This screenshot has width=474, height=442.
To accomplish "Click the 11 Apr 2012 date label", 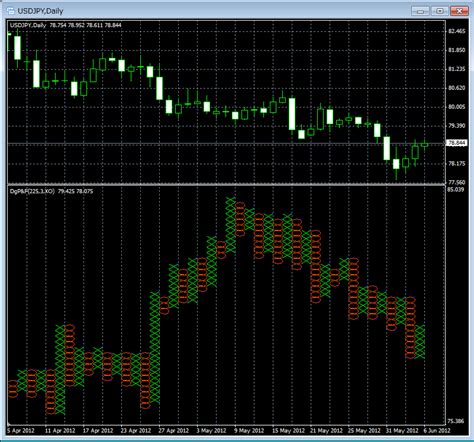I will pyautogui.click(x=60, y=431).
